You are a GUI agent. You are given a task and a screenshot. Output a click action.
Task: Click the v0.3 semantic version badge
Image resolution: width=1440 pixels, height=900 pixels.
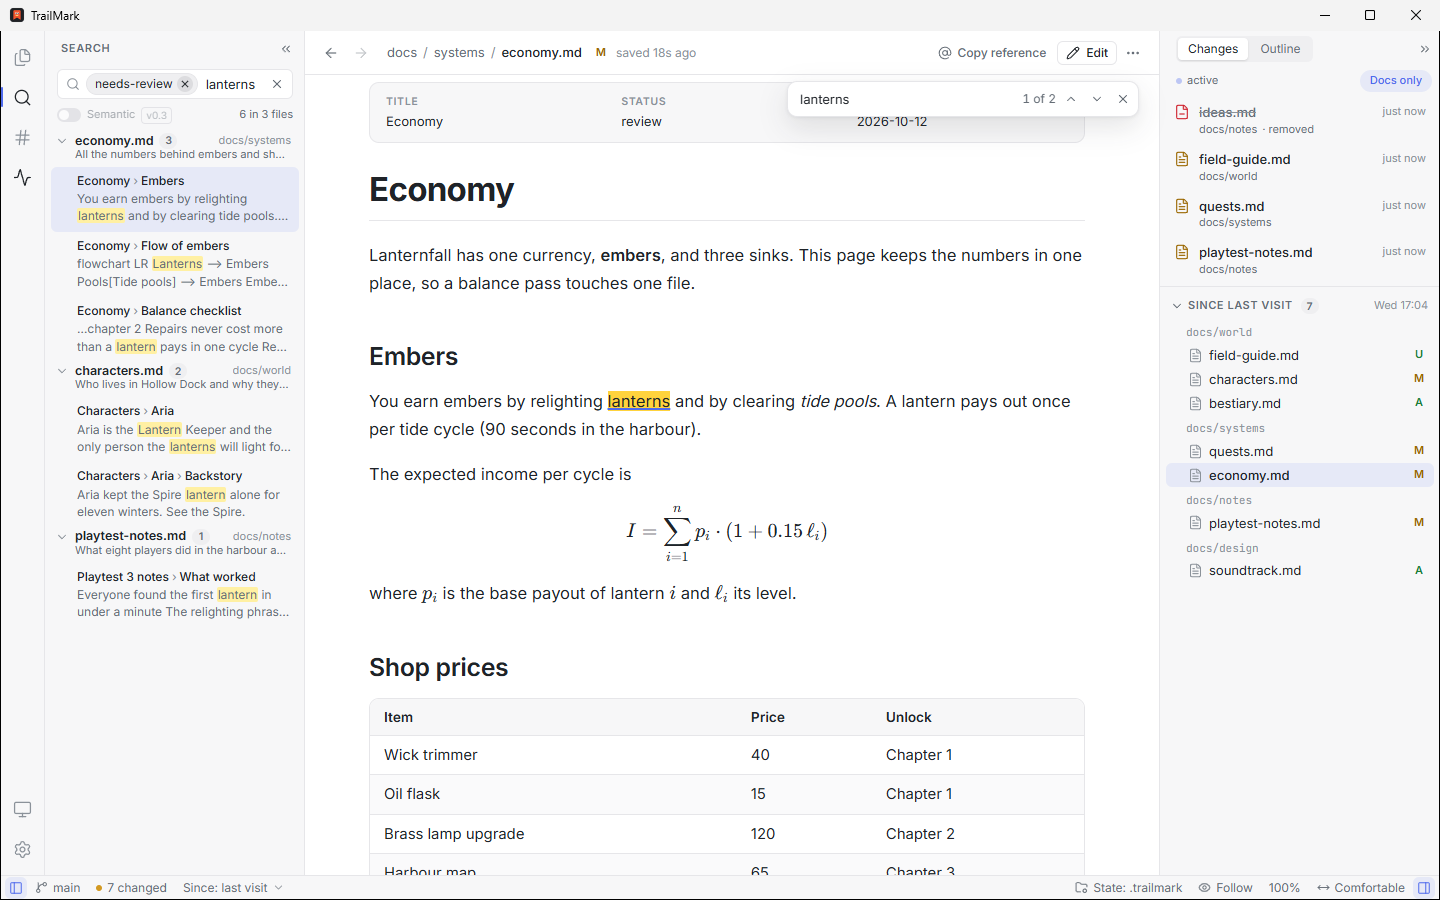click(x=157, y=115)
